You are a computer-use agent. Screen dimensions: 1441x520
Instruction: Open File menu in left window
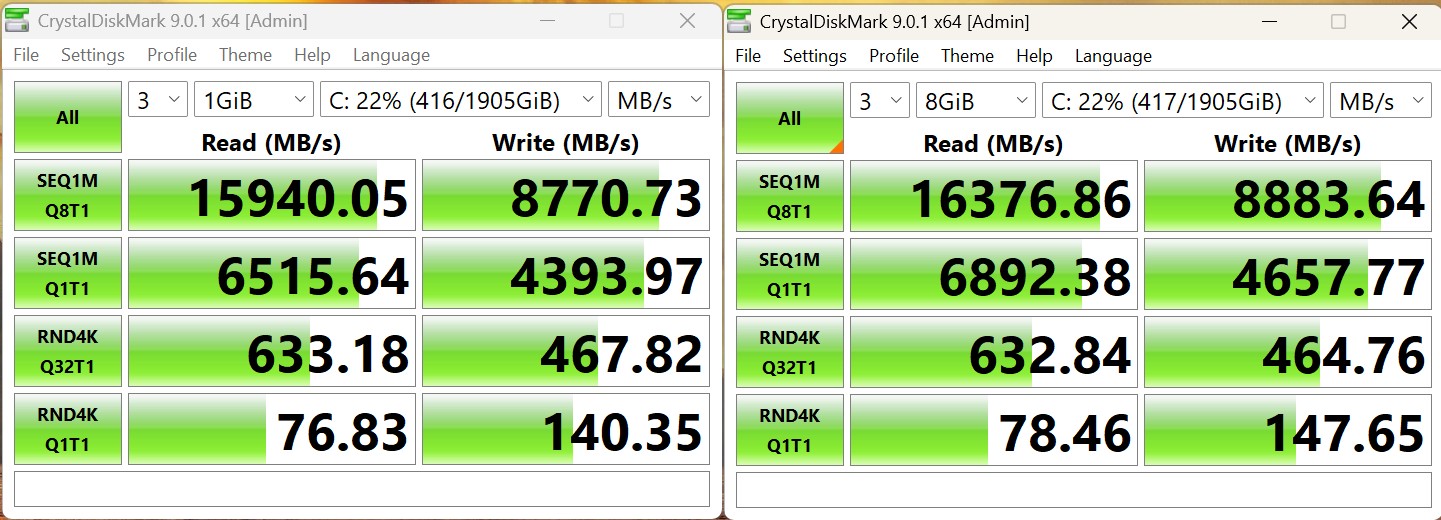pos(26,55)
